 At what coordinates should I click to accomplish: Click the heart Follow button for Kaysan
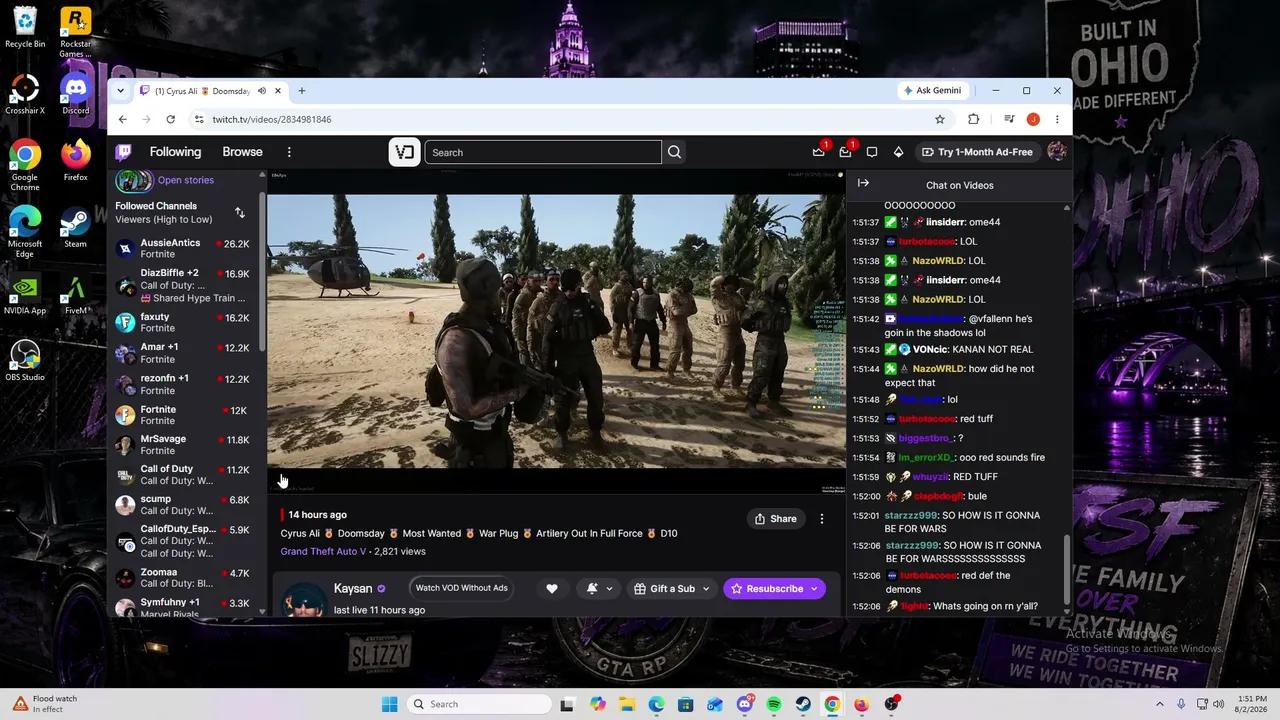pyautogui.click(x=551, y=589)
